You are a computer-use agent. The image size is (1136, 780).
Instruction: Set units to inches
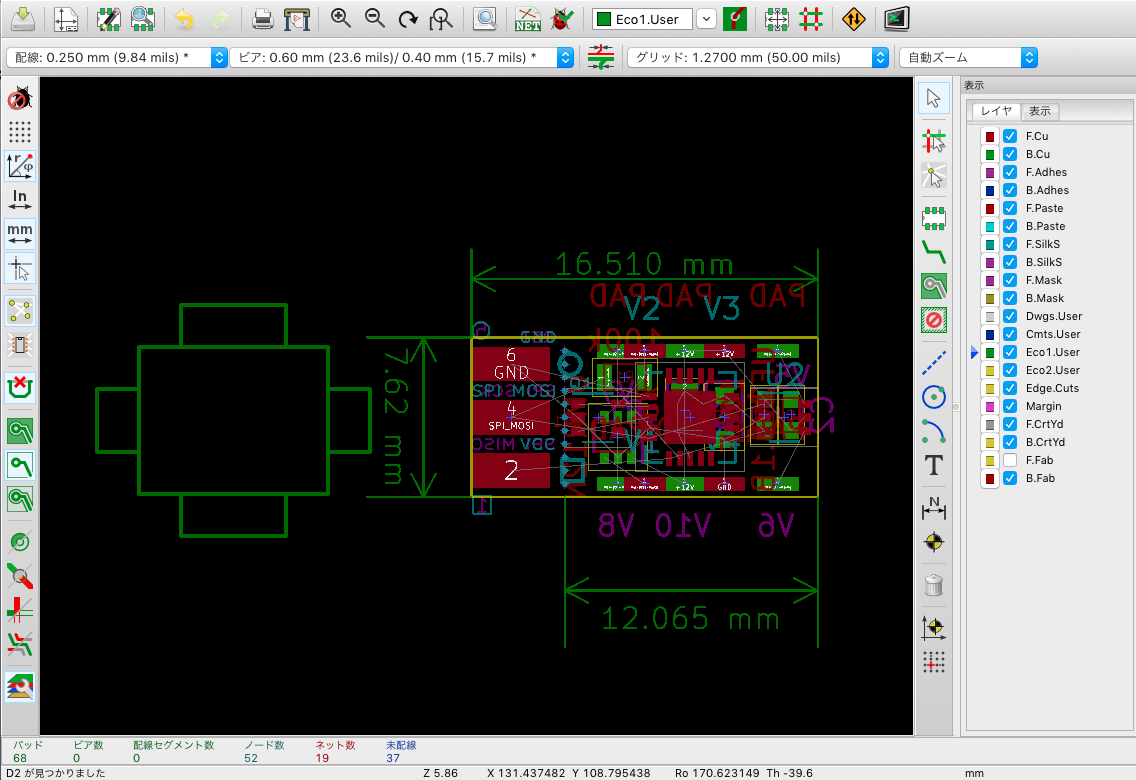pyautogui.click(x=20, y=200)
